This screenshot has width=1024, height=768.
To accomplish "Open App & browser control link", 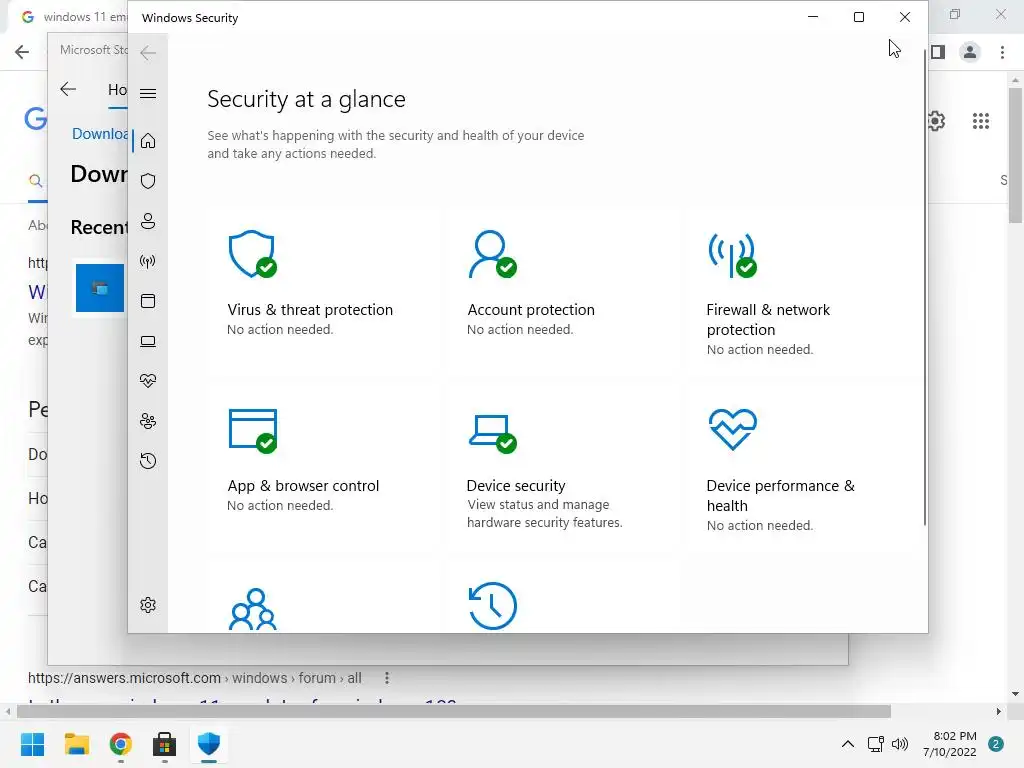I will (303, 486).
